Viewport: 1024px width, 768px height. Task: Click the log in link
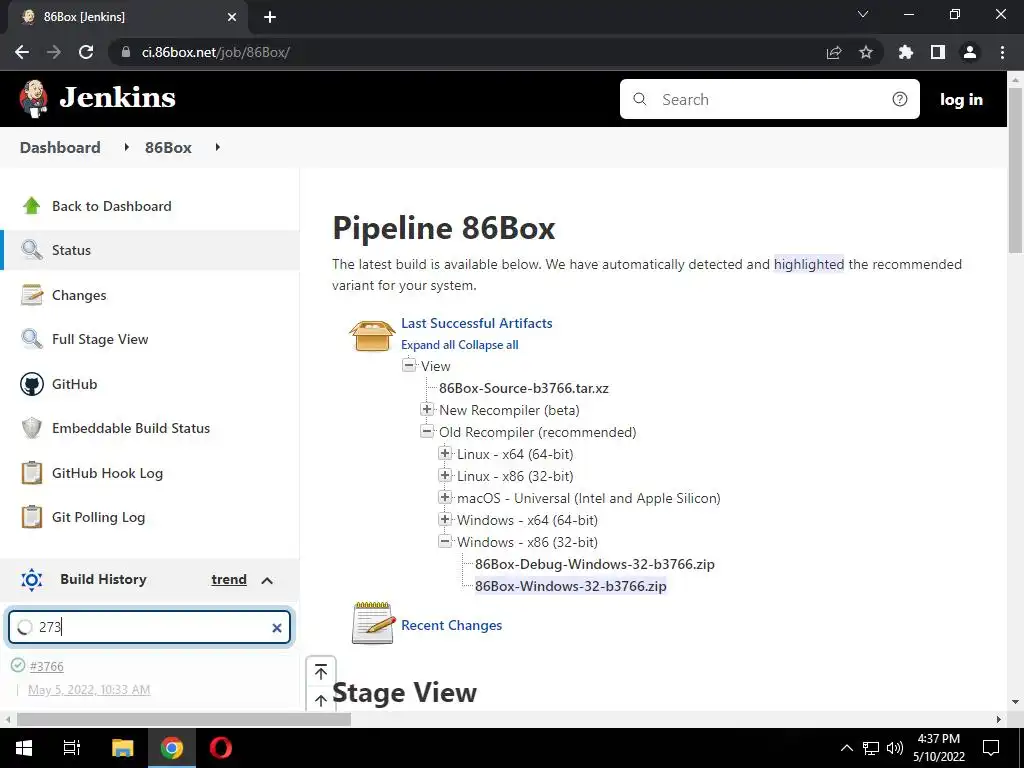tap(961, 99)
